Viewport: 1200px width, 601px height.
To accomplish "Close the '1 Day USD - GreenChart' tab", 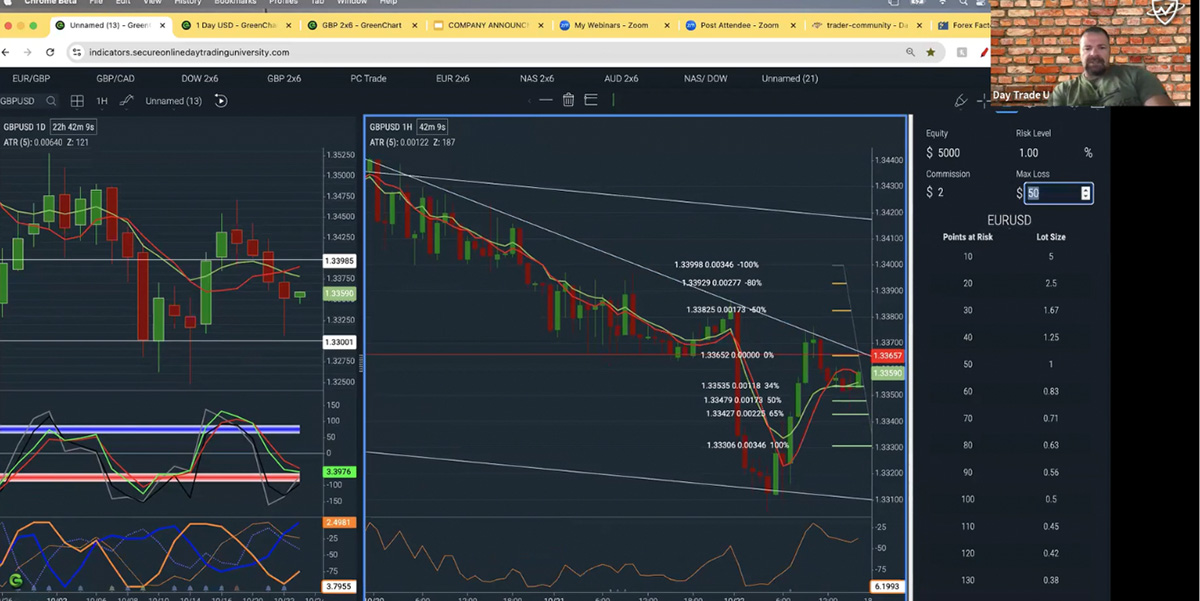I will pyautogui.click(x=289, y=25).
